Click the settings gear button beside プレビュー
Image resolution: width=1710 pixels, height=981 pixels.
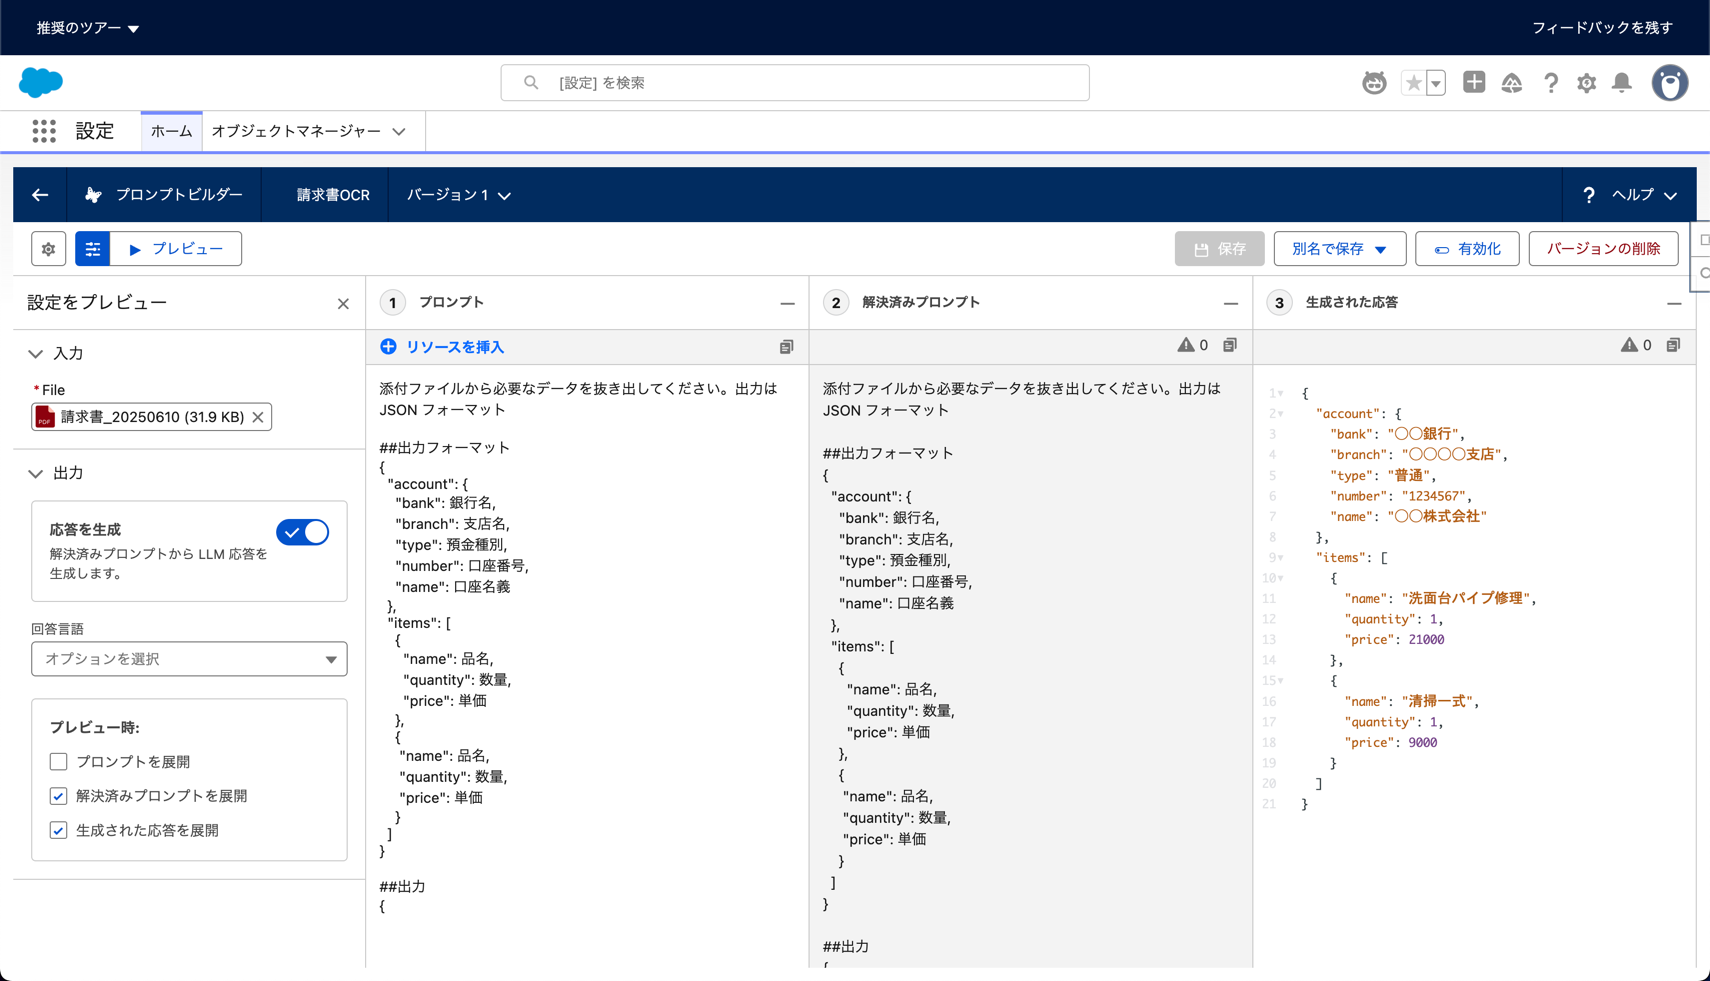pos(48,249)
